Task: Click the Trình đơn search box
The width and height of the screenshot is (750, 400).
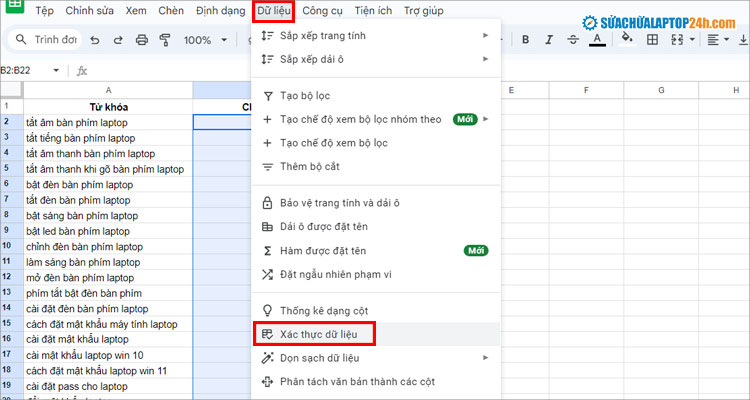Action: 45,40
